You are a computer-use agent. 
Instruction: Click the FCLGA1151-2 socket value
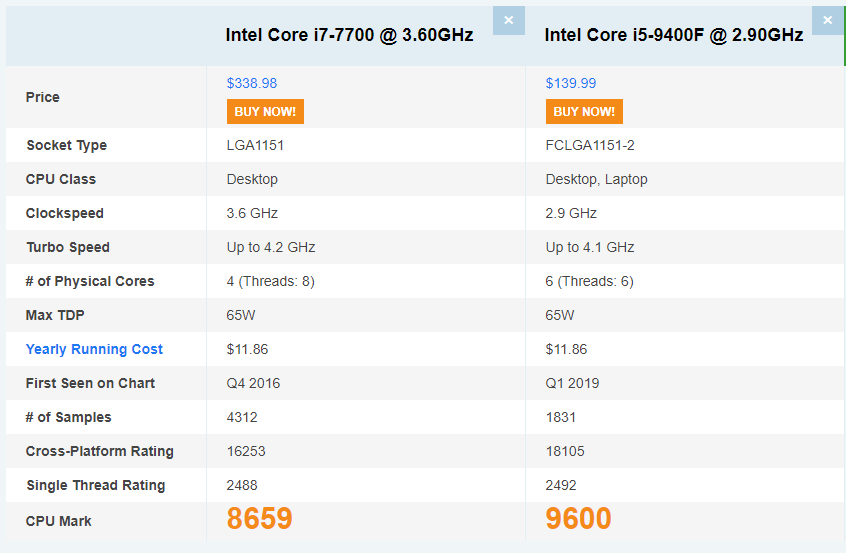point(590,145)
